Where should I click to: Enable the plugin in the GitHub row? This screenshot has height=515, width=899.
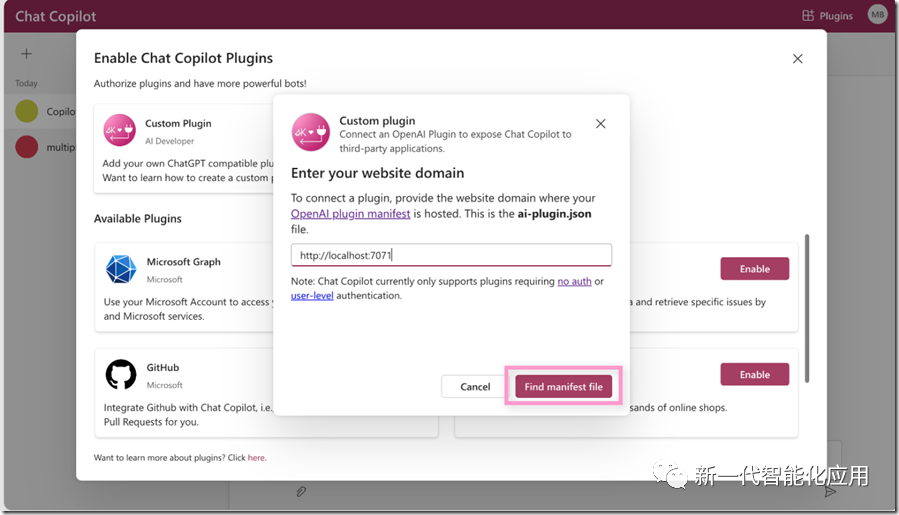click(755, 374)
